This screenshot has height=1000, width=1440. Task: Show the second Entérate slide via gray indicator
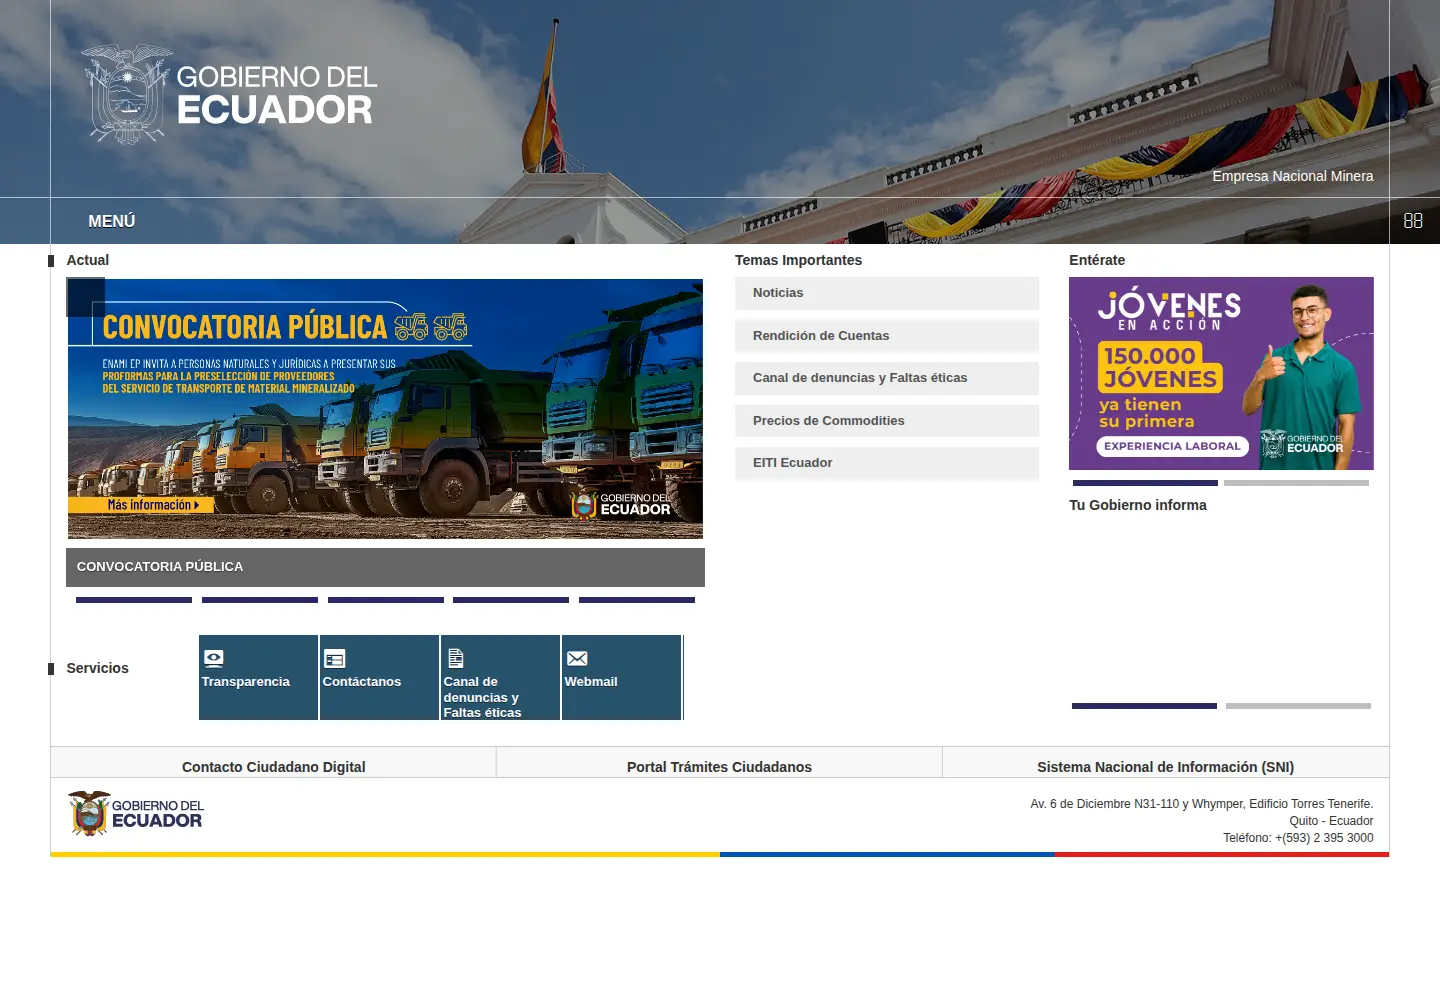[1296, 483]
